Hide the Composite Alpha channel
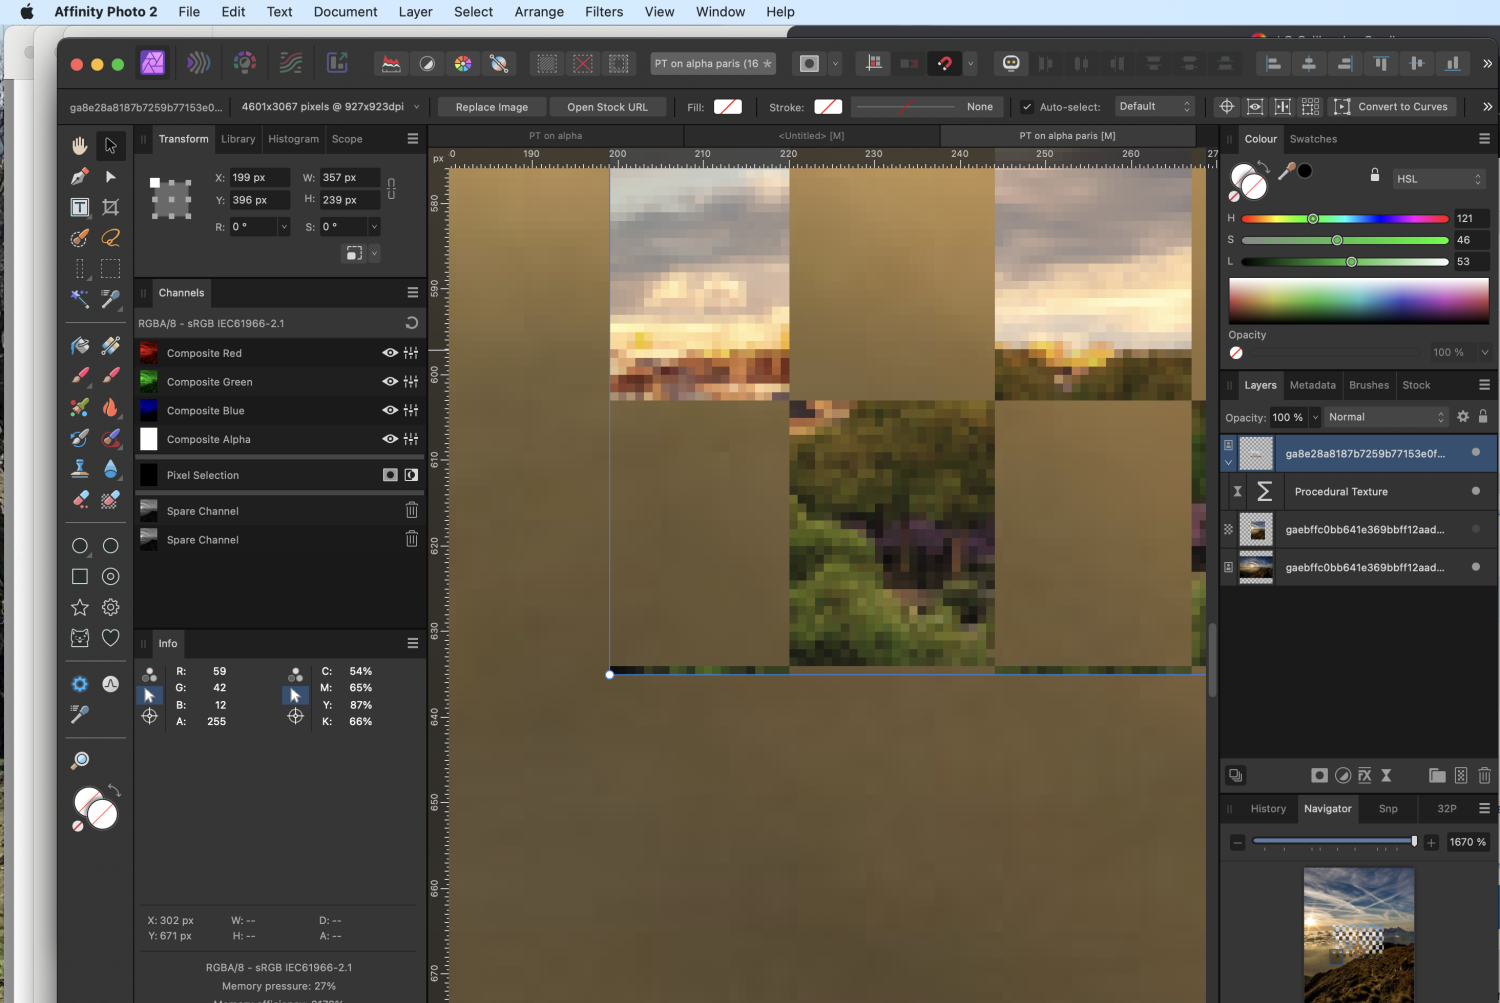This screenshot has width=1500, height=1003. tap(389, 439)
